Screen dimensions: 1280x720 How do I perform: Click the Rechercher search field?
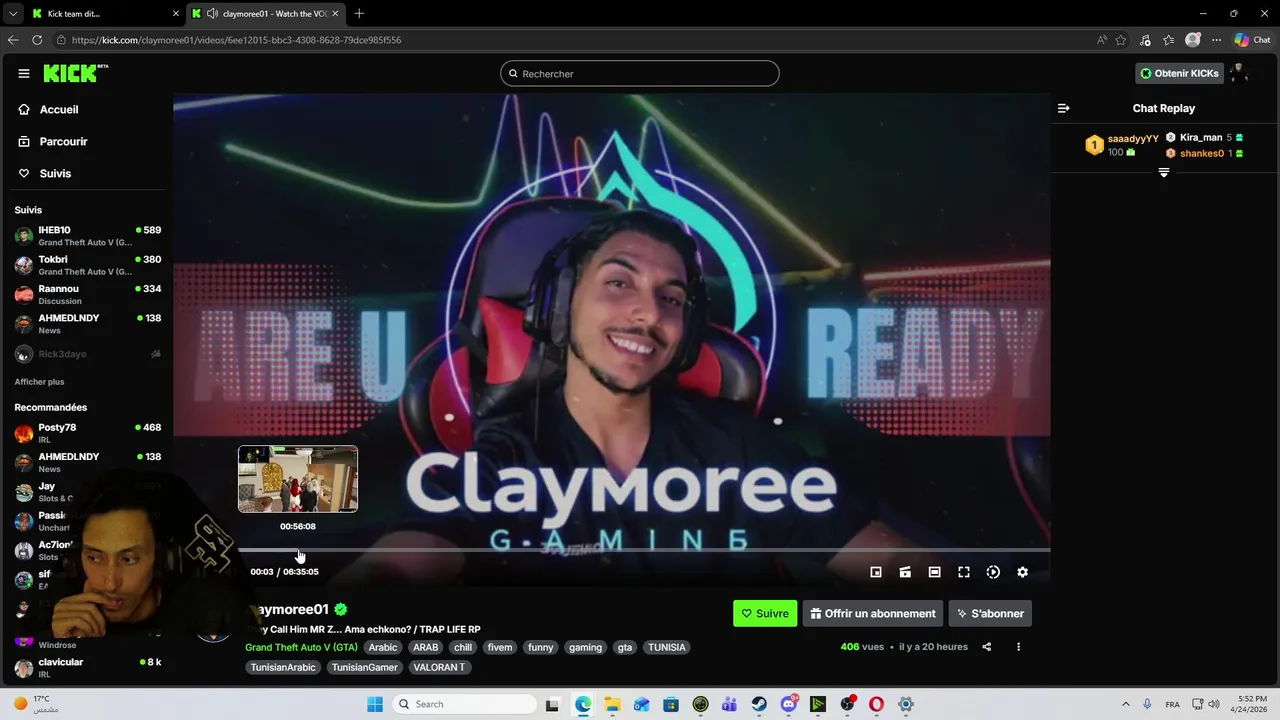[640, 73]
